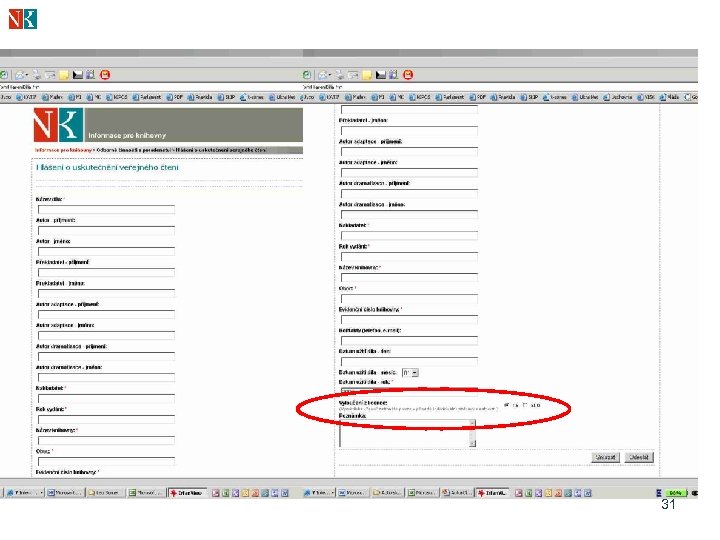The width and height of the screenshot is (720, 540).
Task: Open the PDF bookmark in the left links bar
Action: point(174,97)
